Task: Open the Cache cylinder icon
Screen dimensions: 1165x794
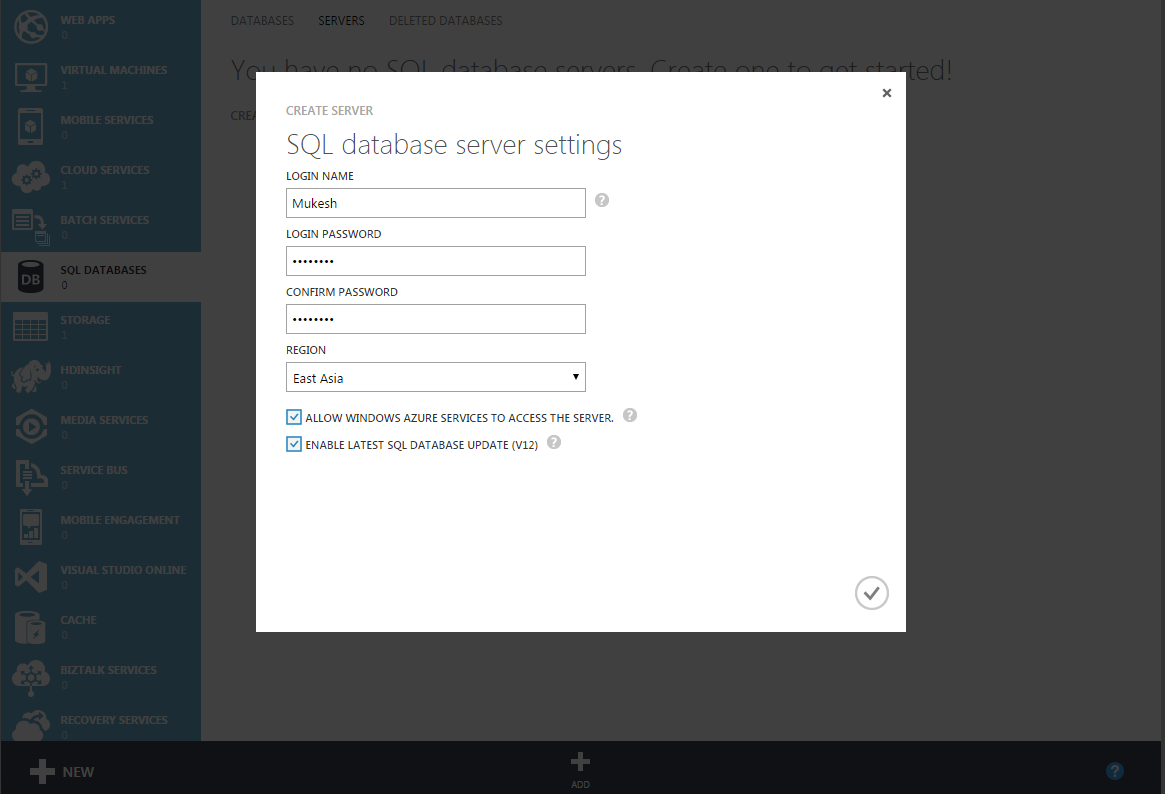Action: [x=30, y=627]
